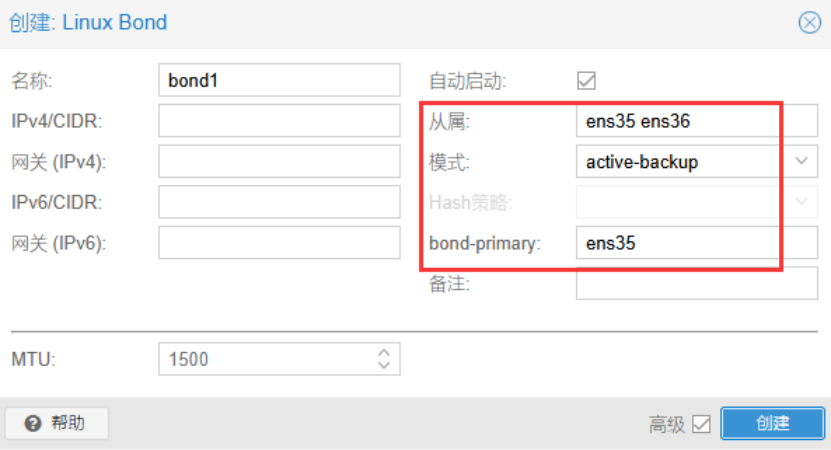The width and height of the screenshot is (831, 450).
Task: Expand the Hash策略 dropdown arrow
Action: click(802, 202)
